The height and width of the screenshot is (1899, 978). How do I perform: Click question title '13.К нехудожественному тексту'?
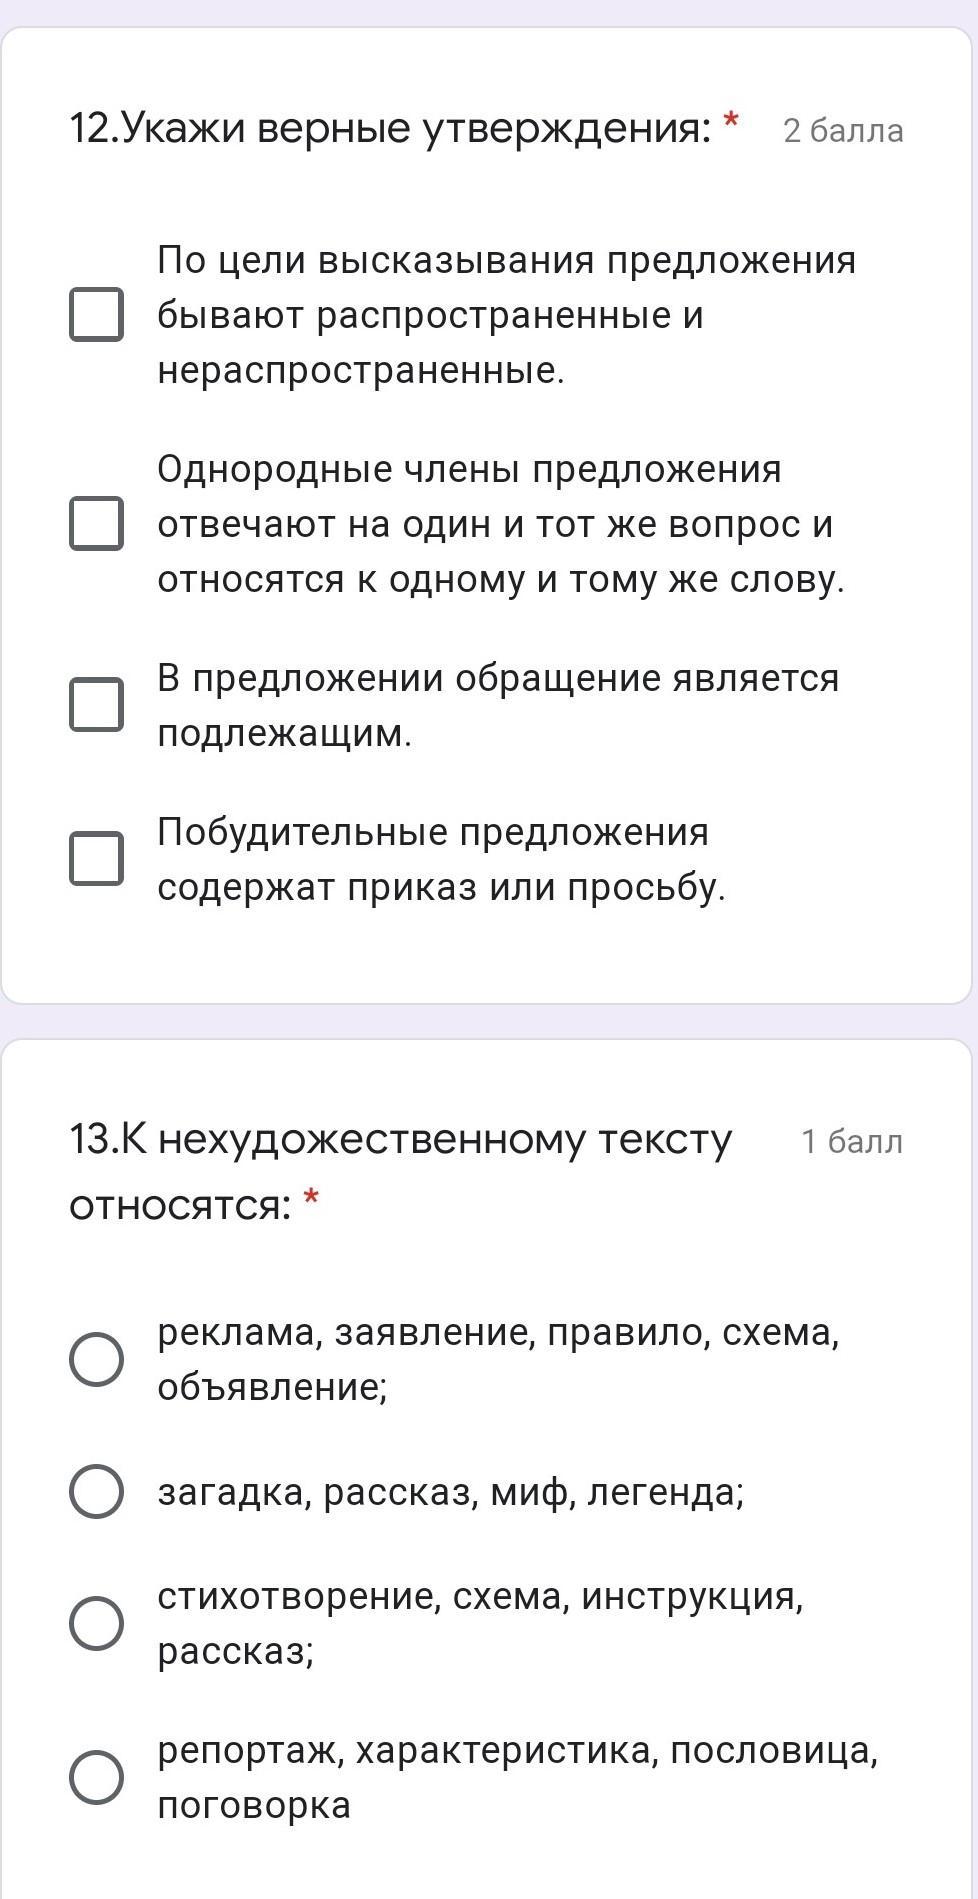coord(400,1140)
